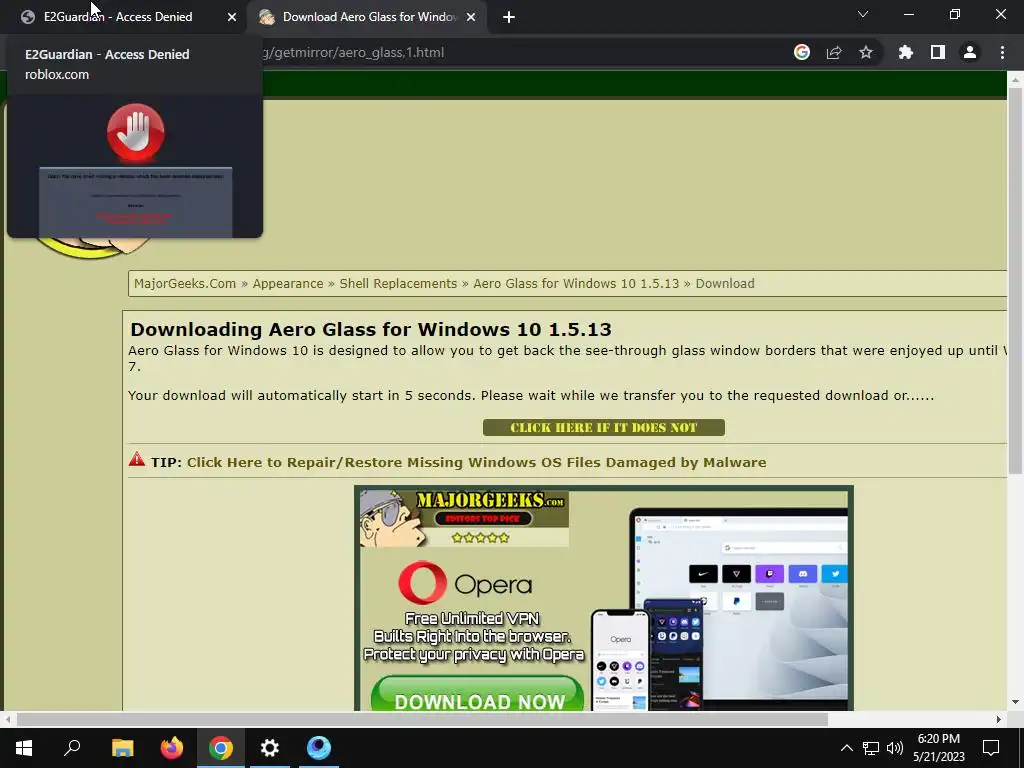Click the MajorGeeks Editors Top Pick badge
Screen dimensions: 1024x768
464,519
